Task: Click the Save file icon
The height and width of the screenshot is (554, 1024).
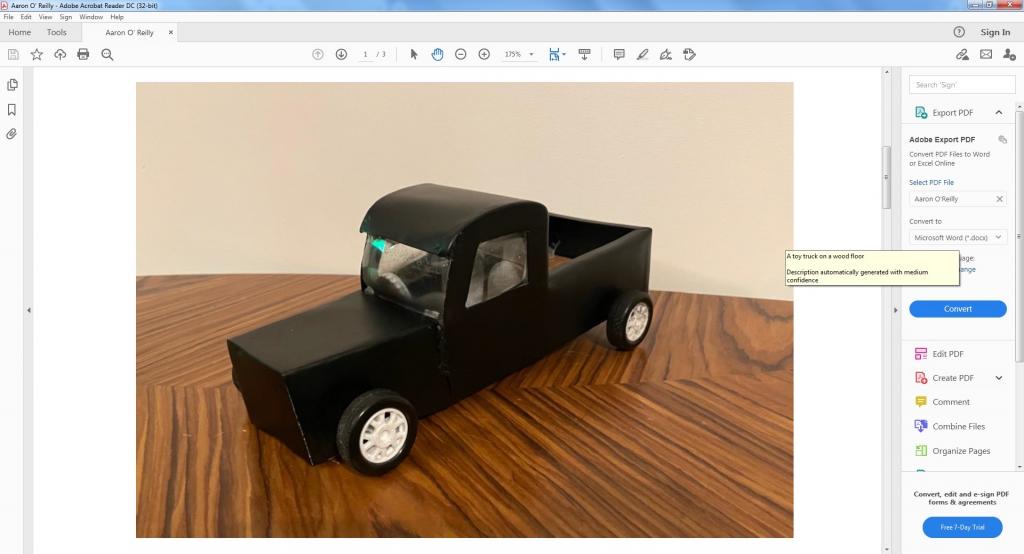Action: [13, 55]
